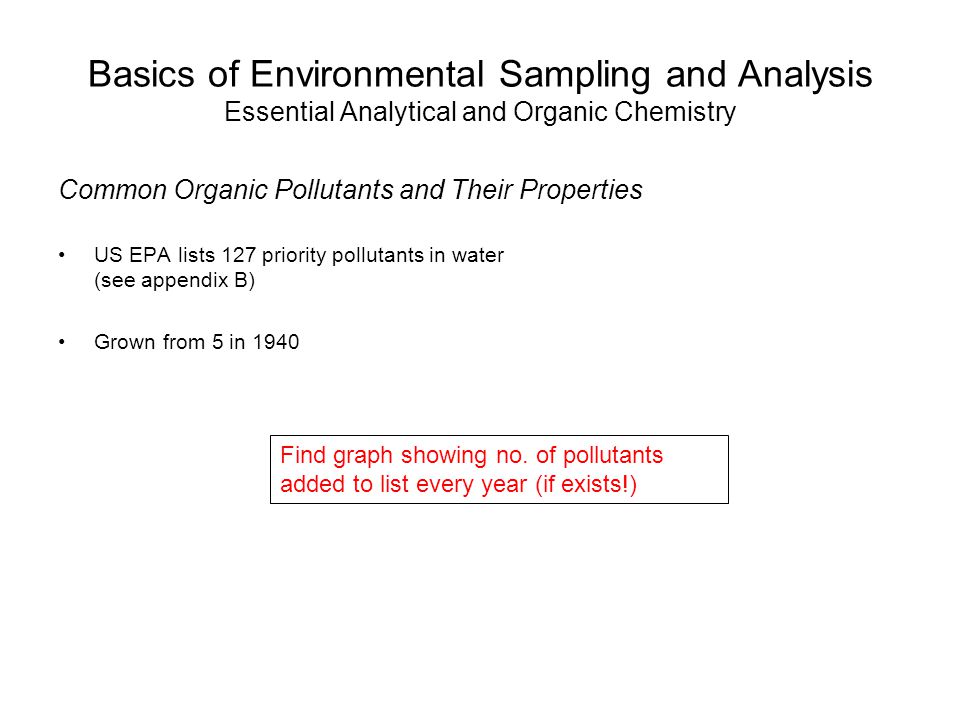The image size is (960, 720).
Task: Click the US EPA lists 127 priority pollutants line
Action: 299,255
